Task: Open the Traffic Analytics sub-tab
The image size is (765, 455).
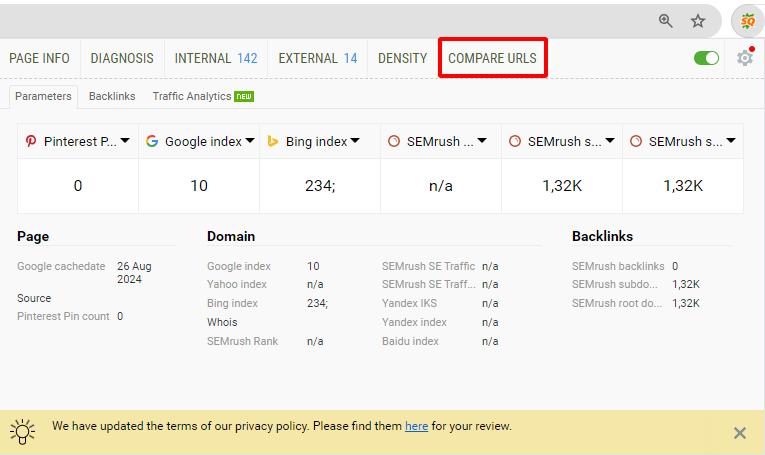Action: [192, 96]
